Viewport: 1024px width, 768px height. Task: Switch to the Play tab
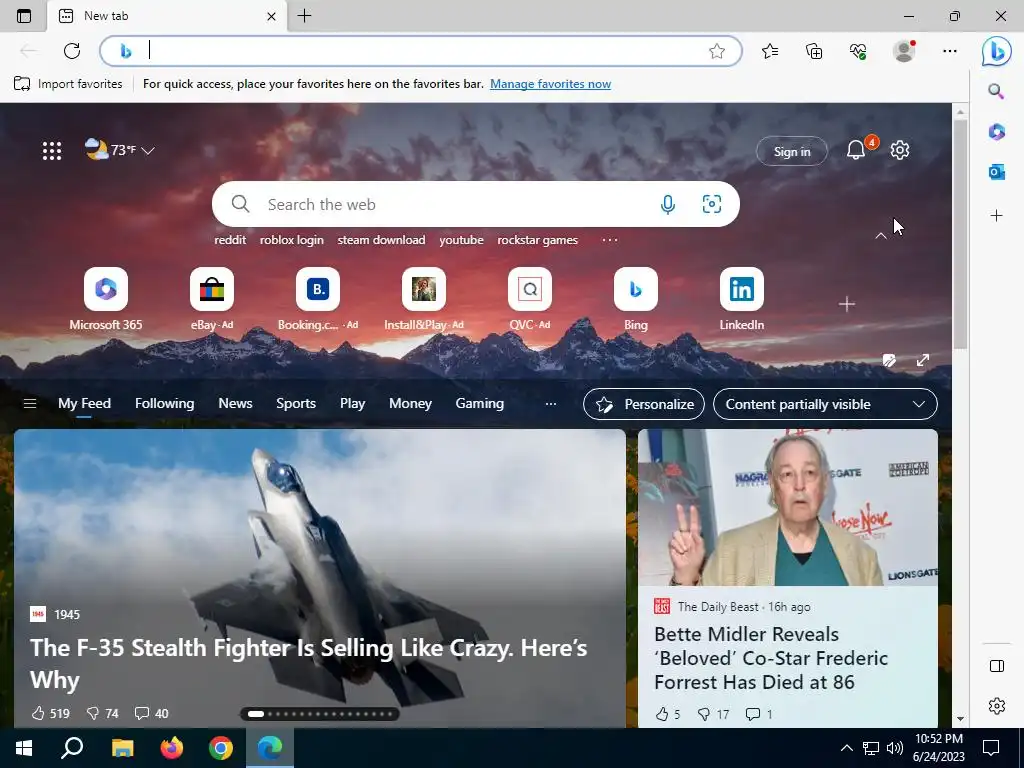point(352,404)
